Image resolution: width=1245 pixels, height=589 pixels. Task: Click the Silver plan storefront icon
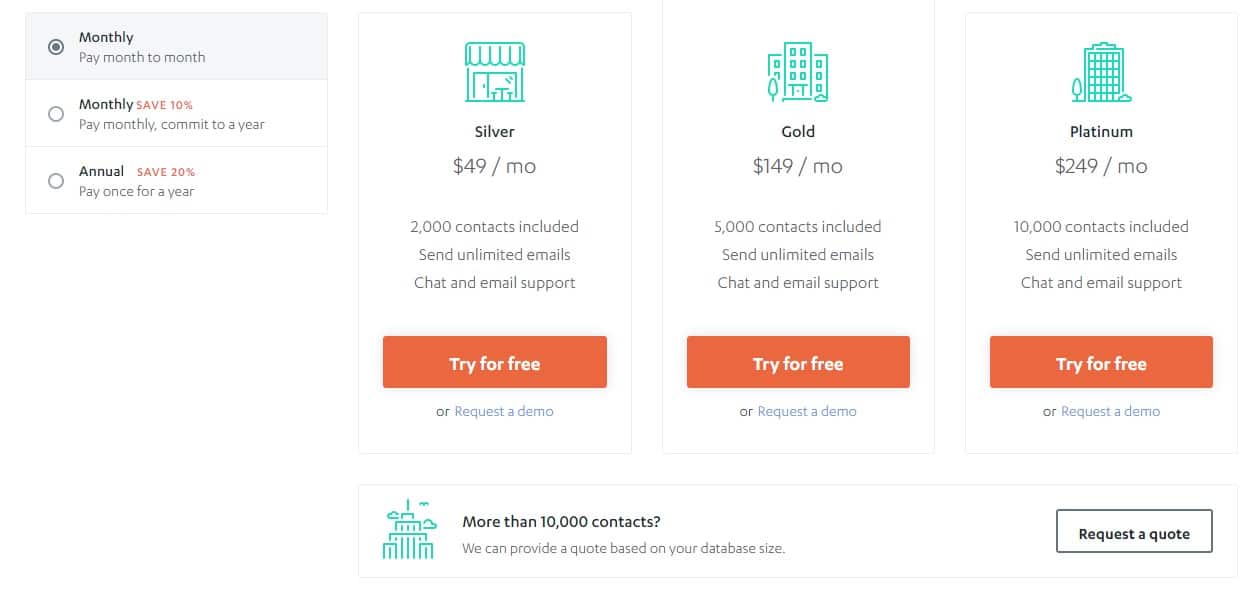[495, 72]
